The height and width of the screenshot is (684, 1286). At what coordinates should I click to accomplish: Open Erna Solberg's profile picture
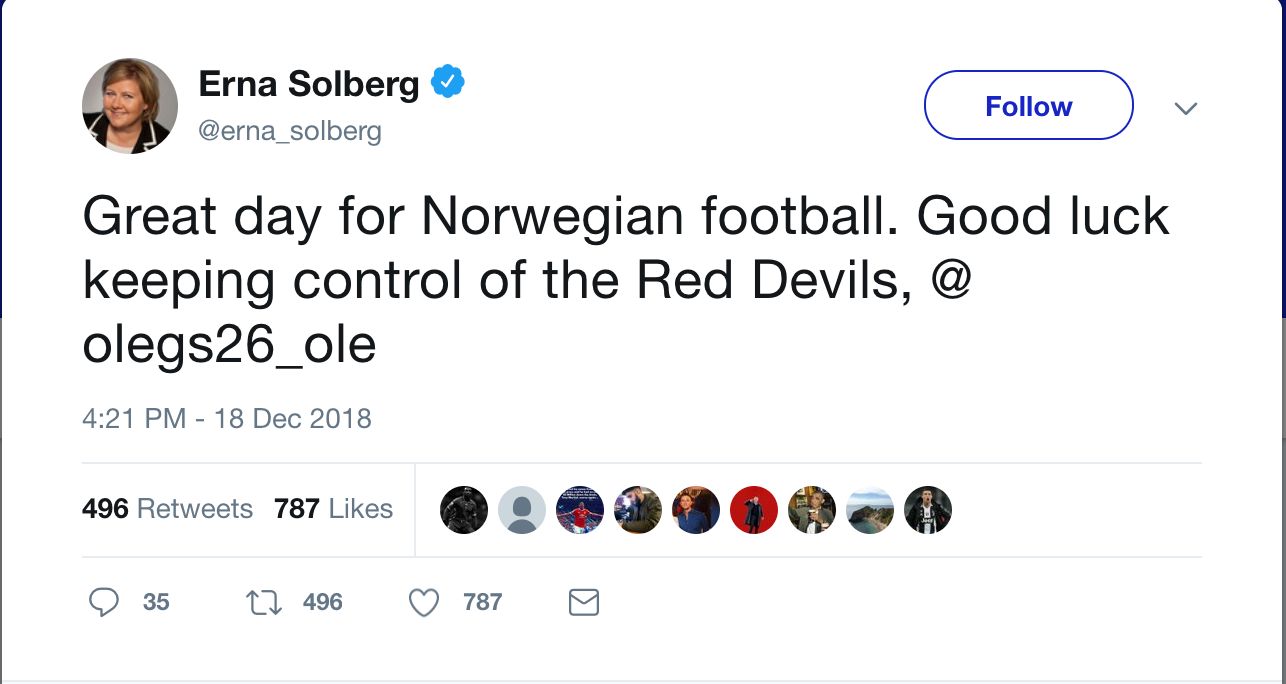coord(129,105)
